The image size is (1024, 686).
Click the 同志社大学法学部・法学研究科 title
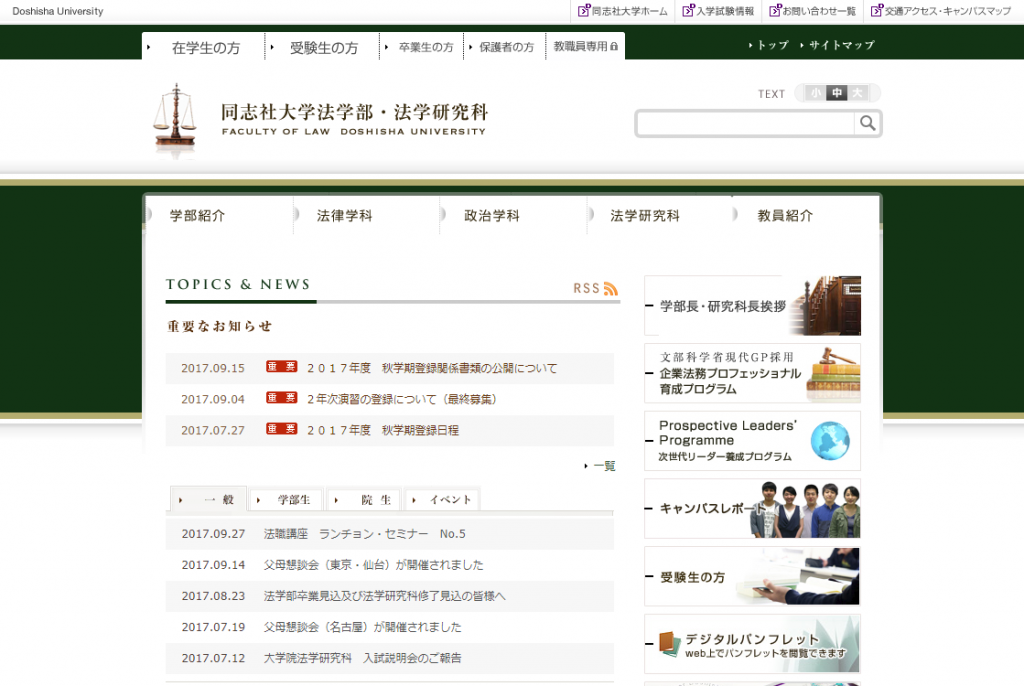(354, 112)
